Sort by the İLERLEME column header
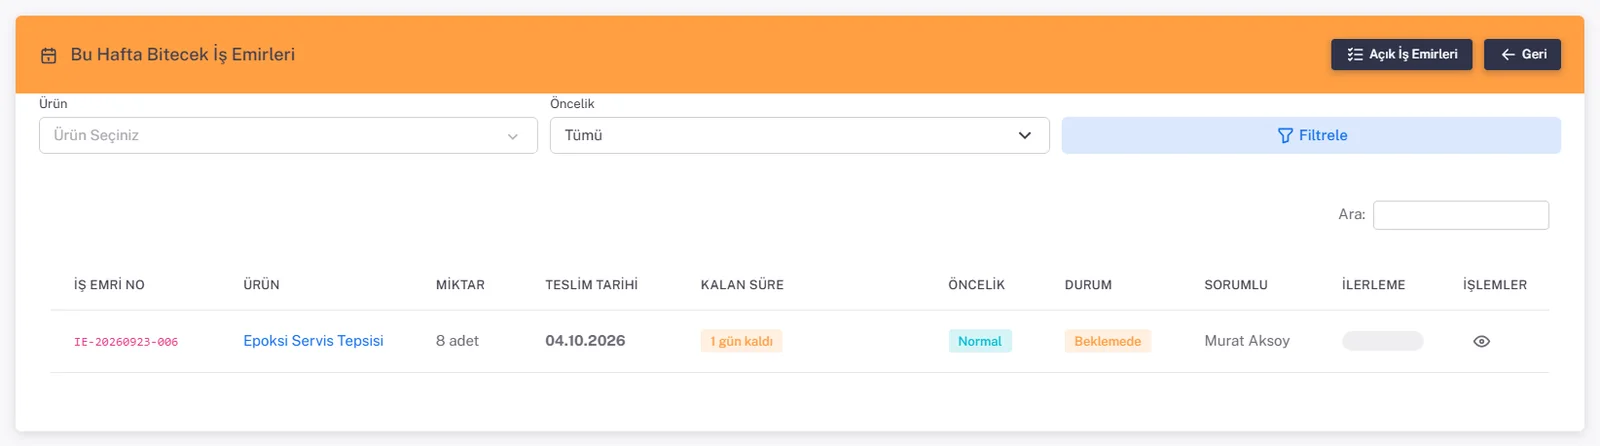This screenshot has width=1600, height=446. click(1373, 285)
